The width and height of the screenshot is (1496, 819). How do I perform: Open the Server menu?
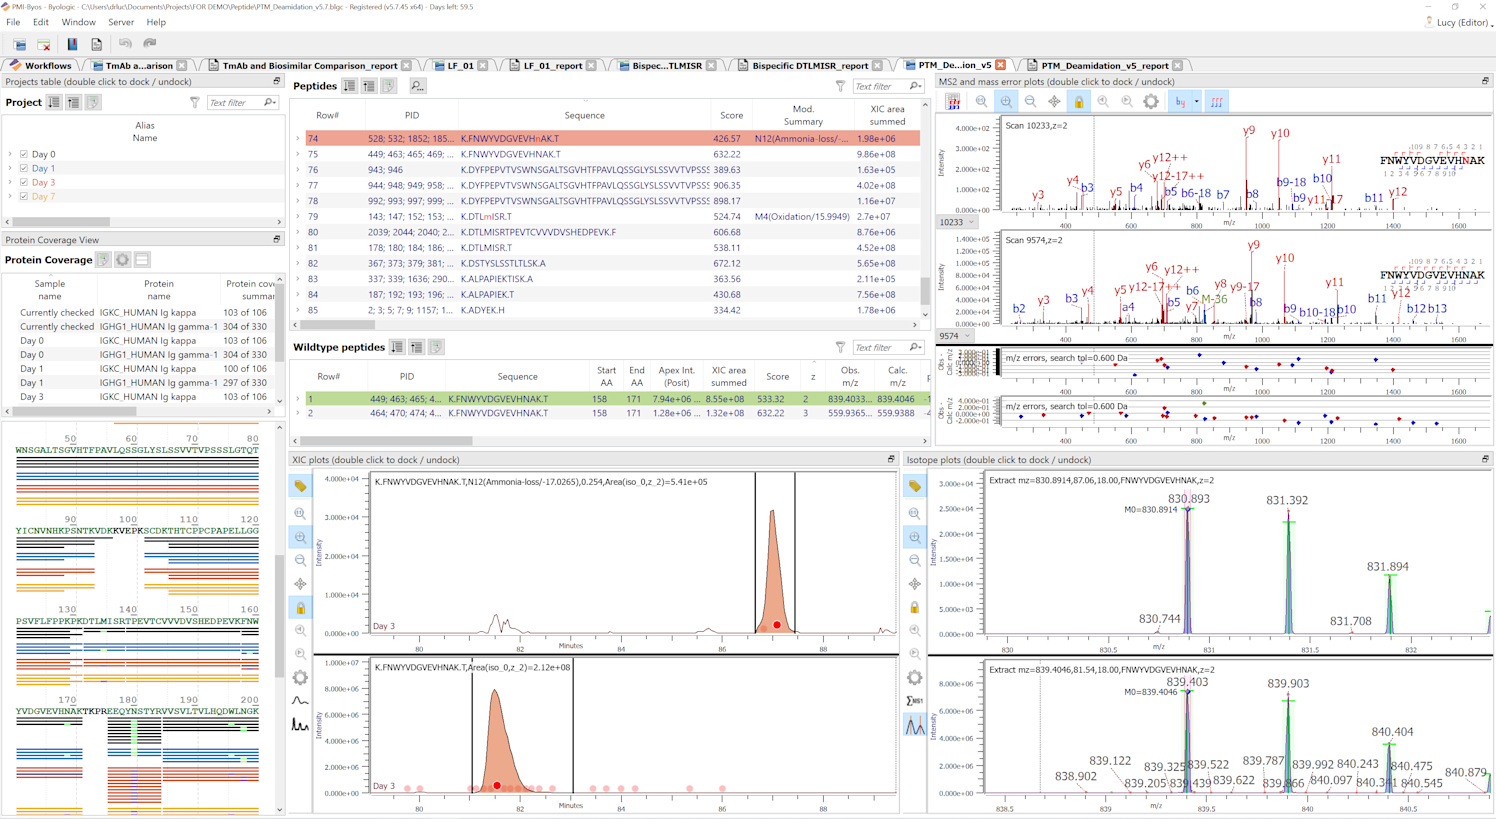coord(120,22)
